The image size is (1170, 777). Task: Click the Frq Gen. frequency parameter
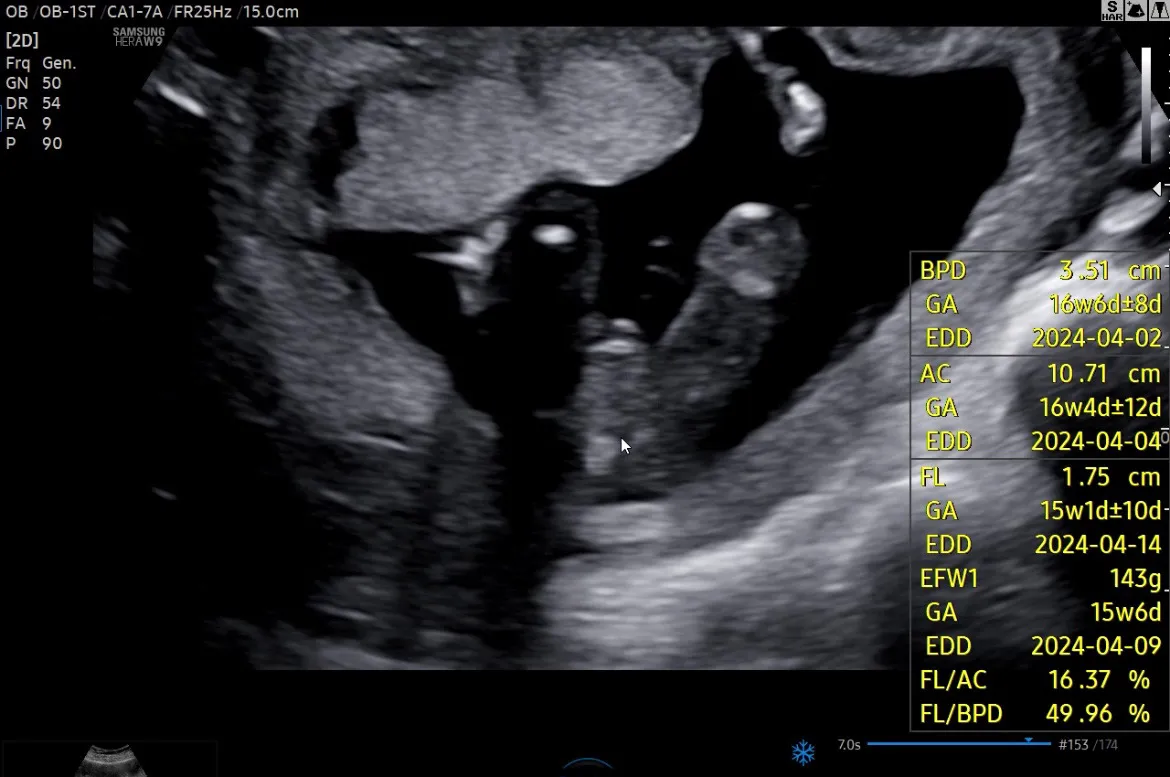[x=41, y=63]
